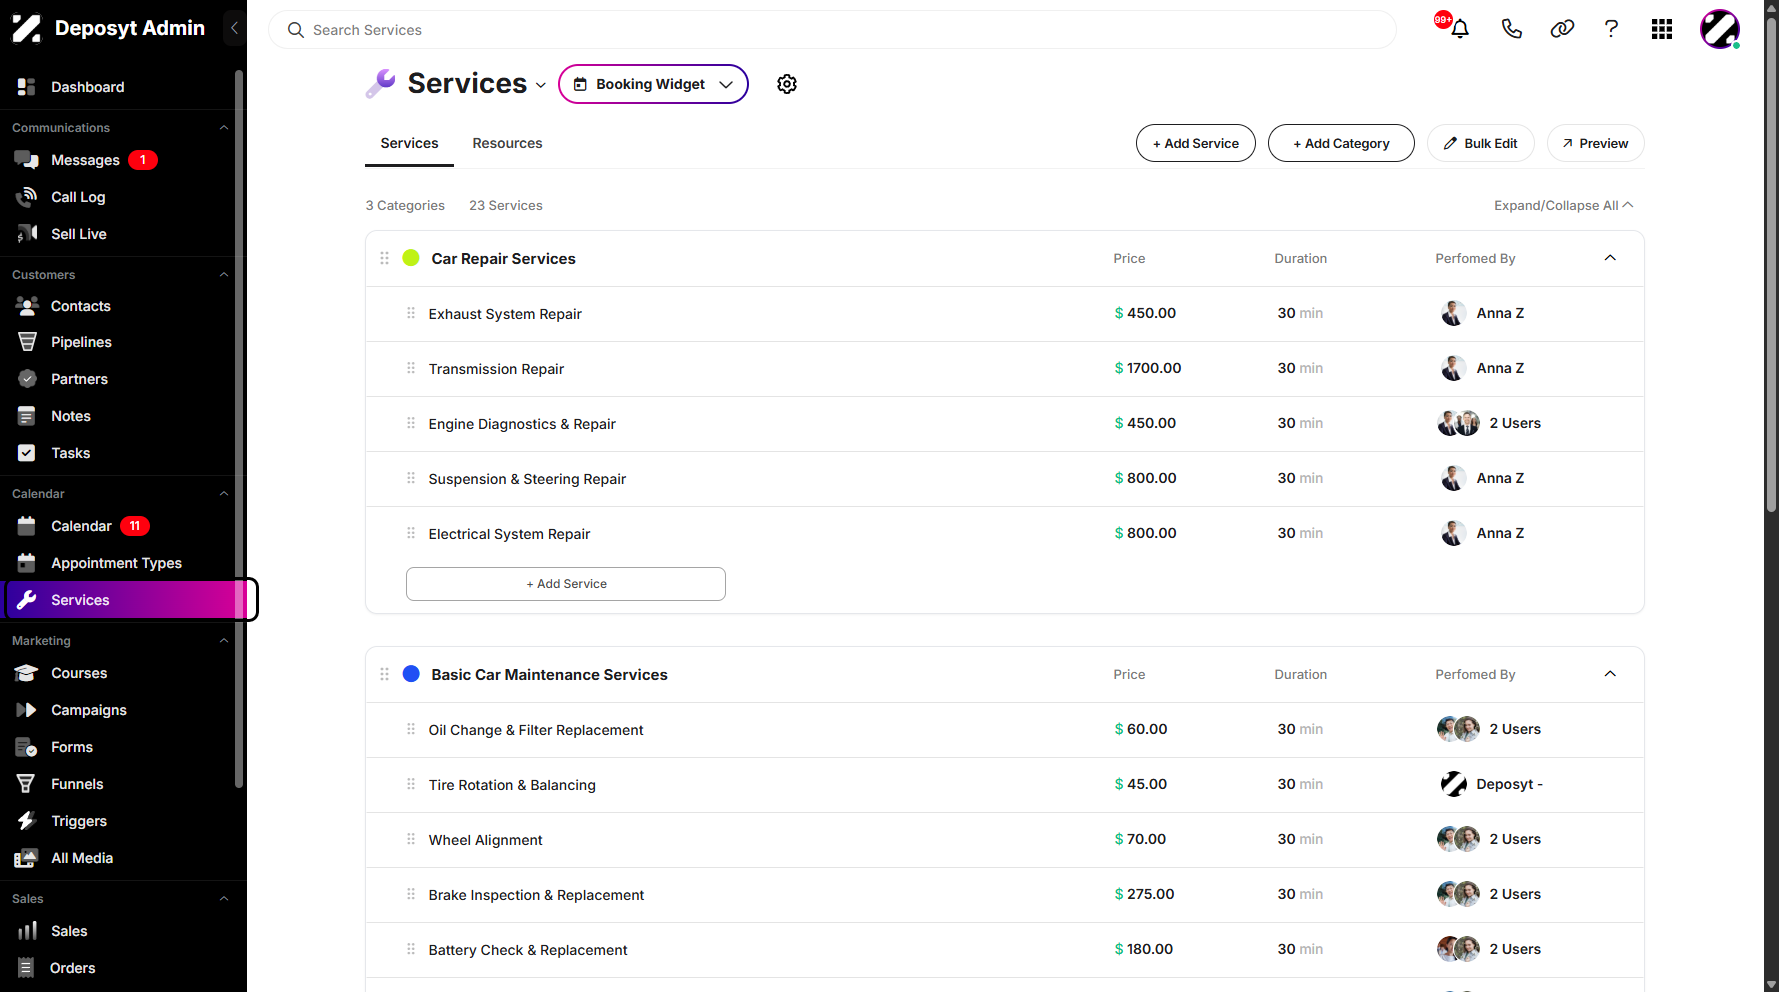Select the Services tab

point(409,143)
